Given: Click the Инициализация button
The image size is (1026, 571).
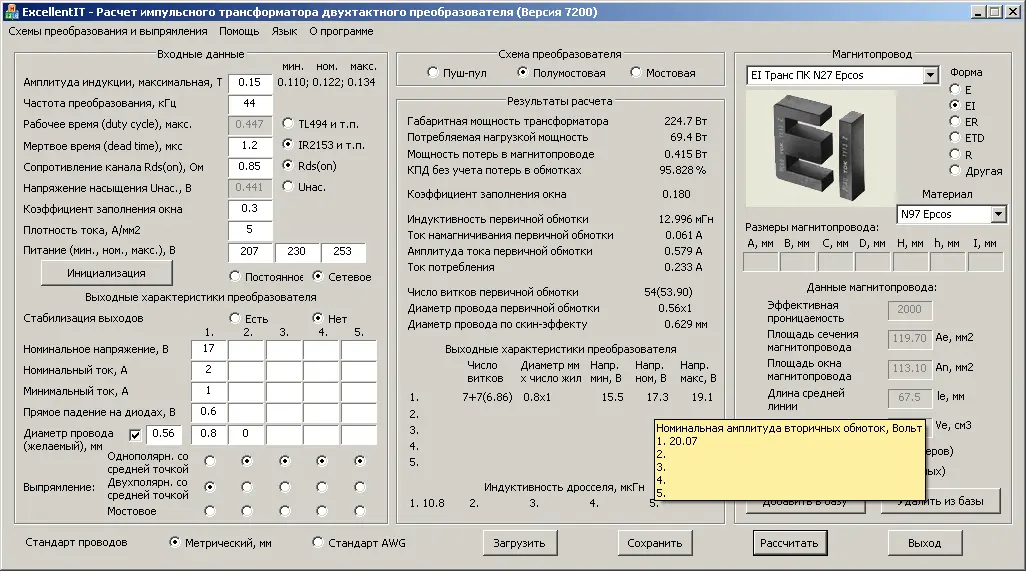Looking at the screenshot, I should (x=106, y=273).
